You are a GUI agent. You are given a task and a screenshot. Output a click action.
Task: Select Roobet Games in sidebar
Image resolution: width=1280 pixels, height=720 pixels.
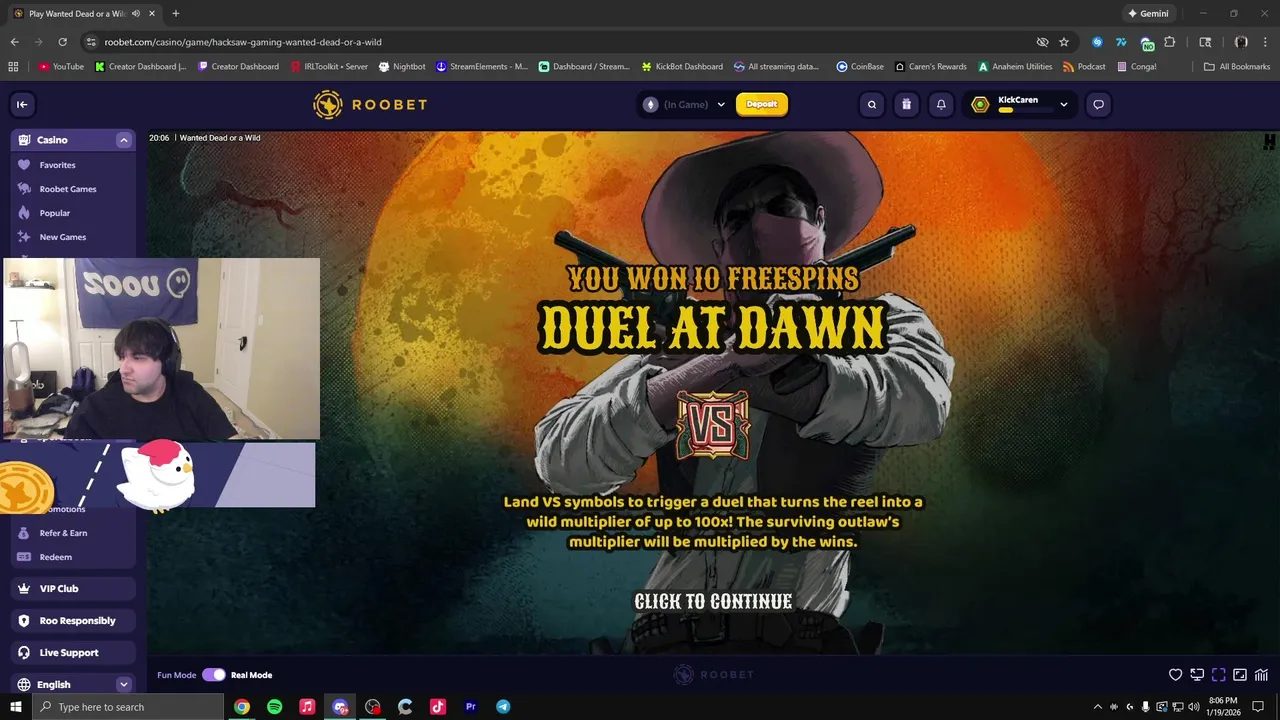73,189
